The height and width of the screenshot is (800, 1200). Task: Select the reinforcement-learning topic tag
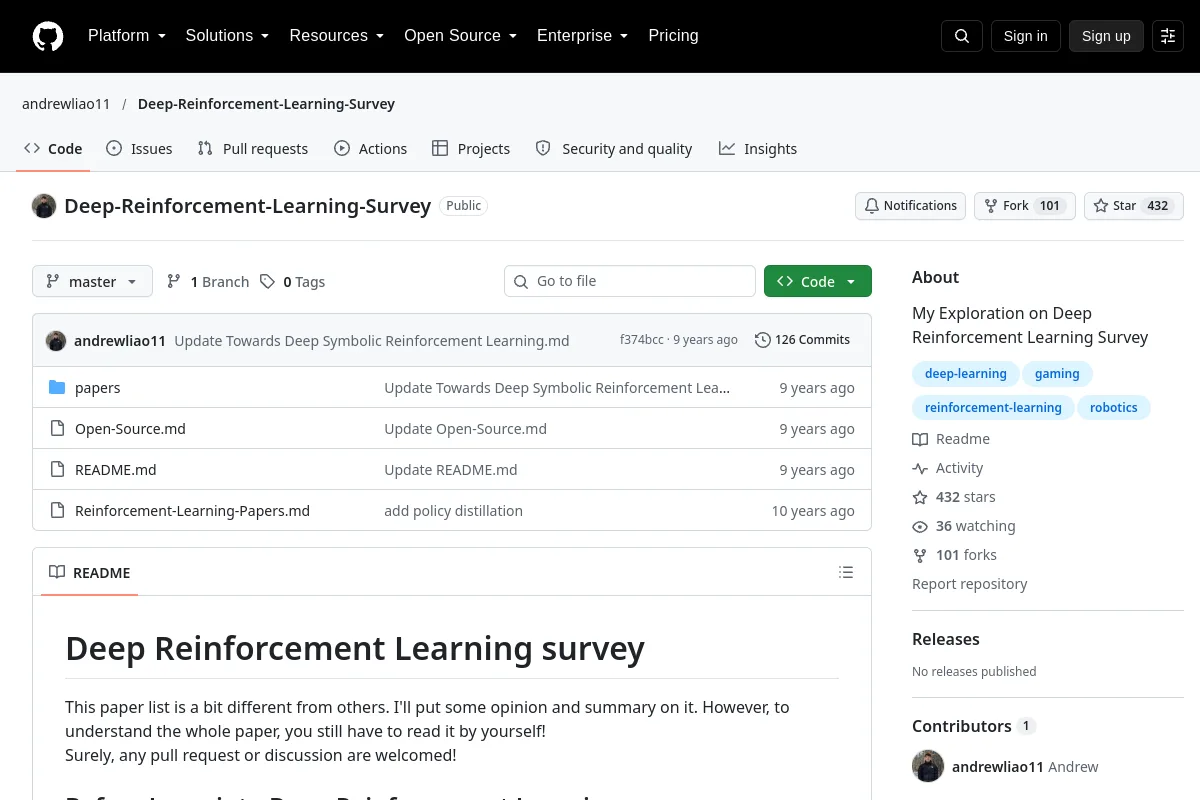click(x=993, y=408)
